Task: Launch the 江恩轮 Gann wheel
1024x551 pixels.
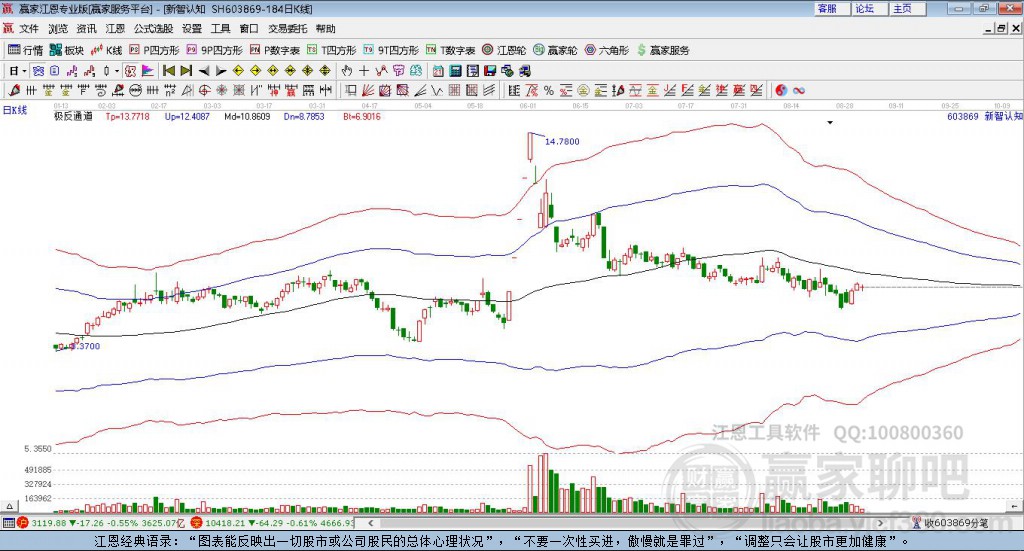Action: point(504,50)
